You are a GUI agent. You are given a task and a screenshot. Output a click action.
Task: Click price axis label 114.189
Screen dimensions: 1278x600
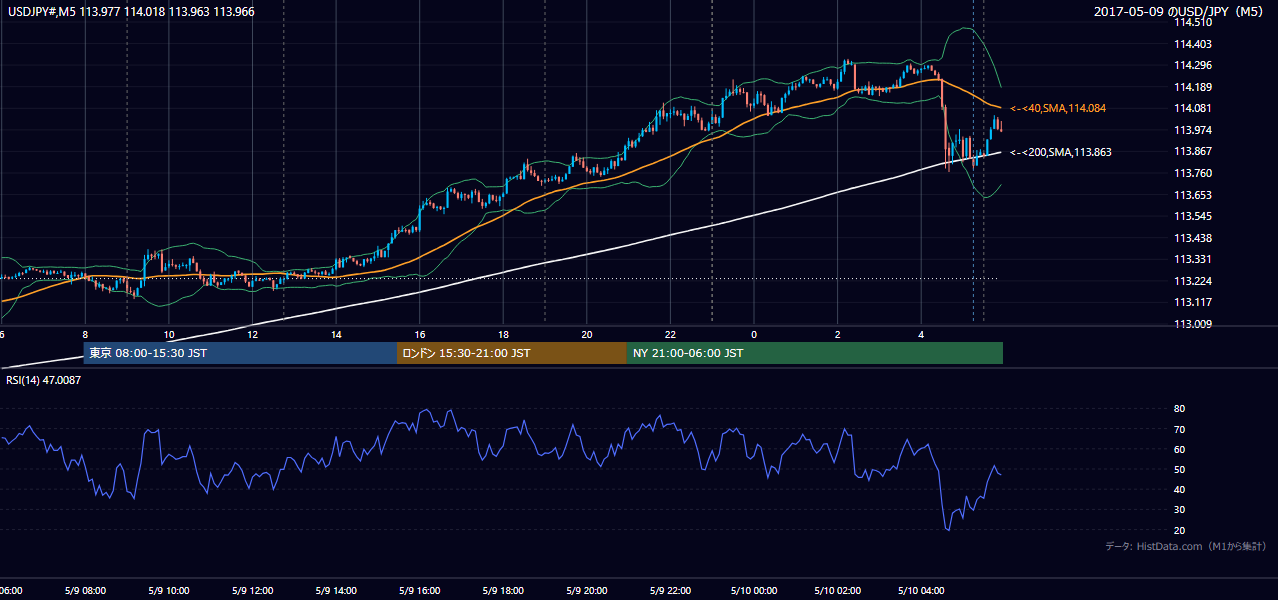pyautogui.click(x=1193, y=87)
